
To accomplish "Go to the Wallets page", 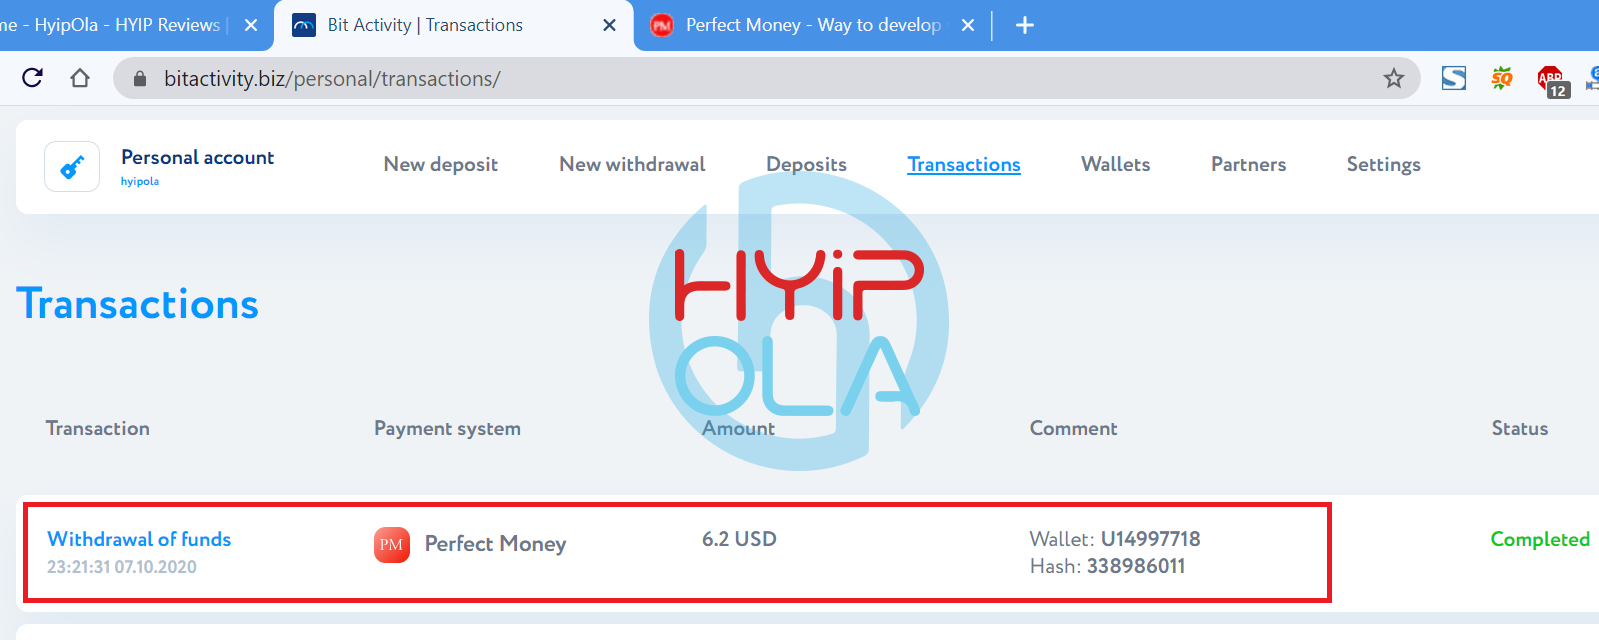I will [x=1115, y=164].
